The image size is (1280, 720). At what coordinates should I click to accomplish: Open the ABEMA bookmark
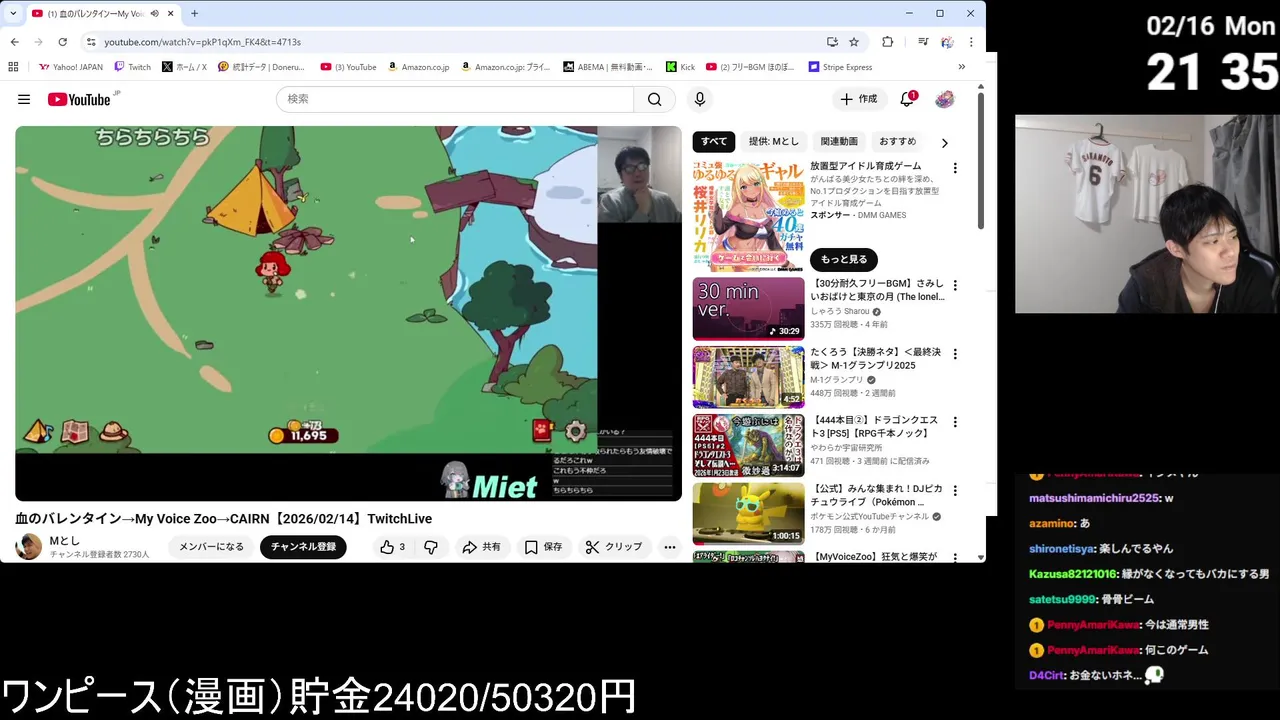608,67
